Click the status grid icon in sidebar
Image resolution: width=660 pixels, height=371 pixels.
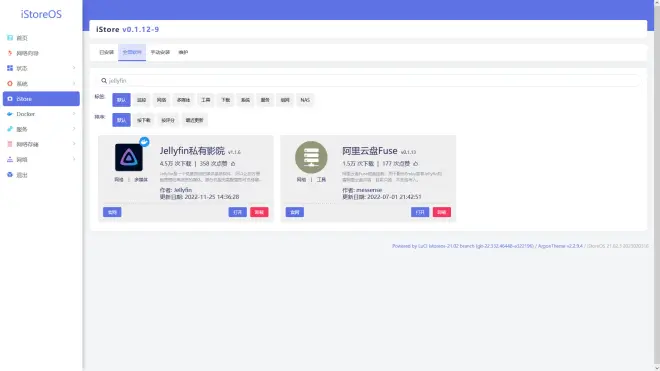click(x=10, y=68)
